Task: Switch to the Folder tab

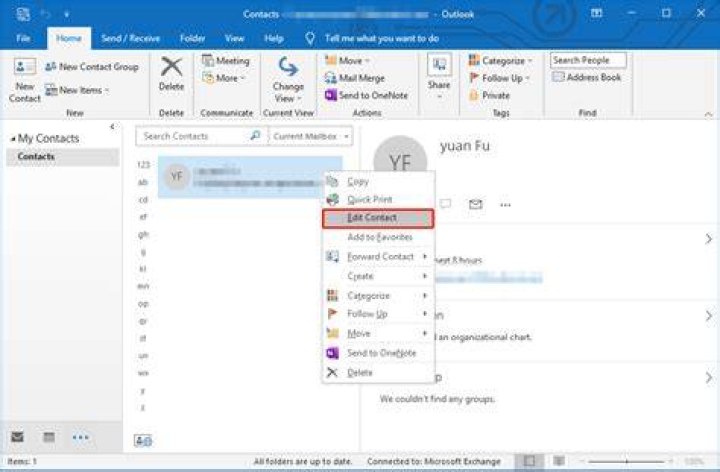Action: click(x=192, y=39)
